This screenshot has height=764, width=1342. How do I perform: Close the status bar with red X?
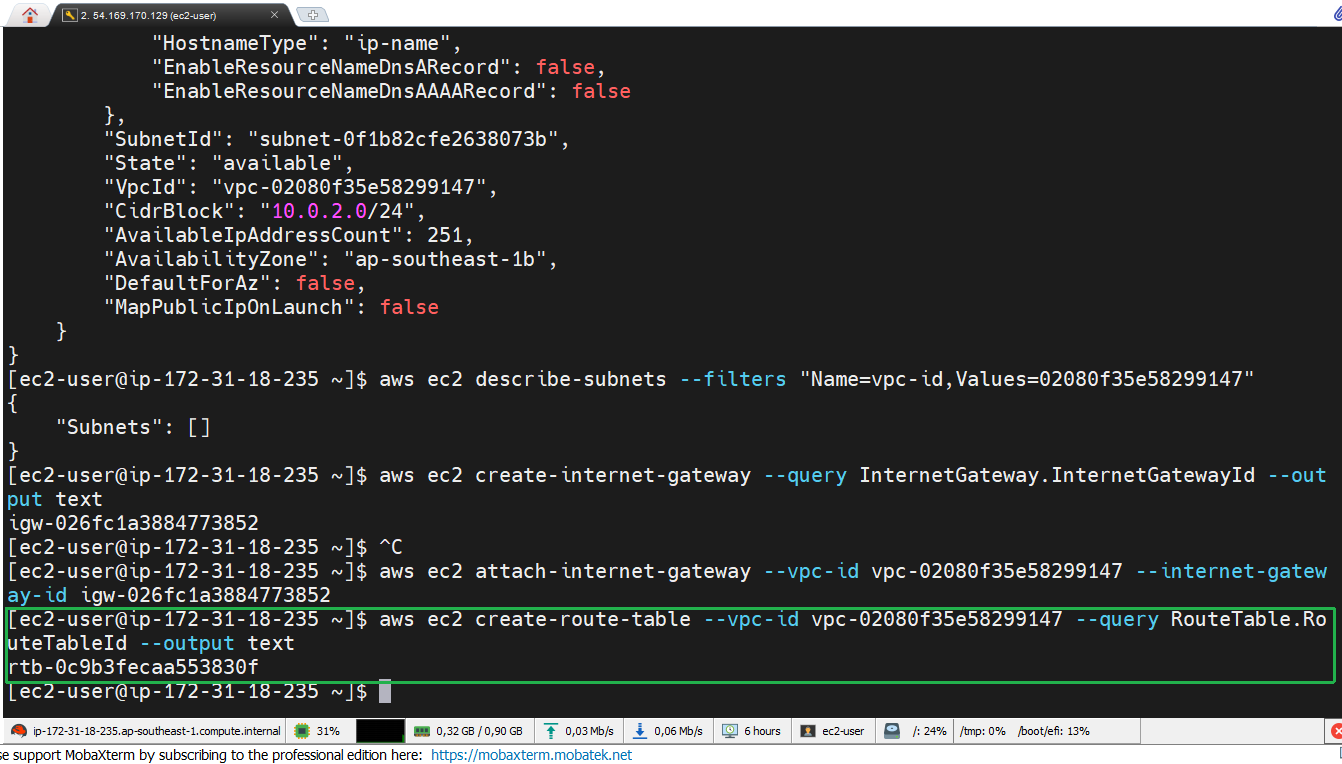(x=1336, y=731)
